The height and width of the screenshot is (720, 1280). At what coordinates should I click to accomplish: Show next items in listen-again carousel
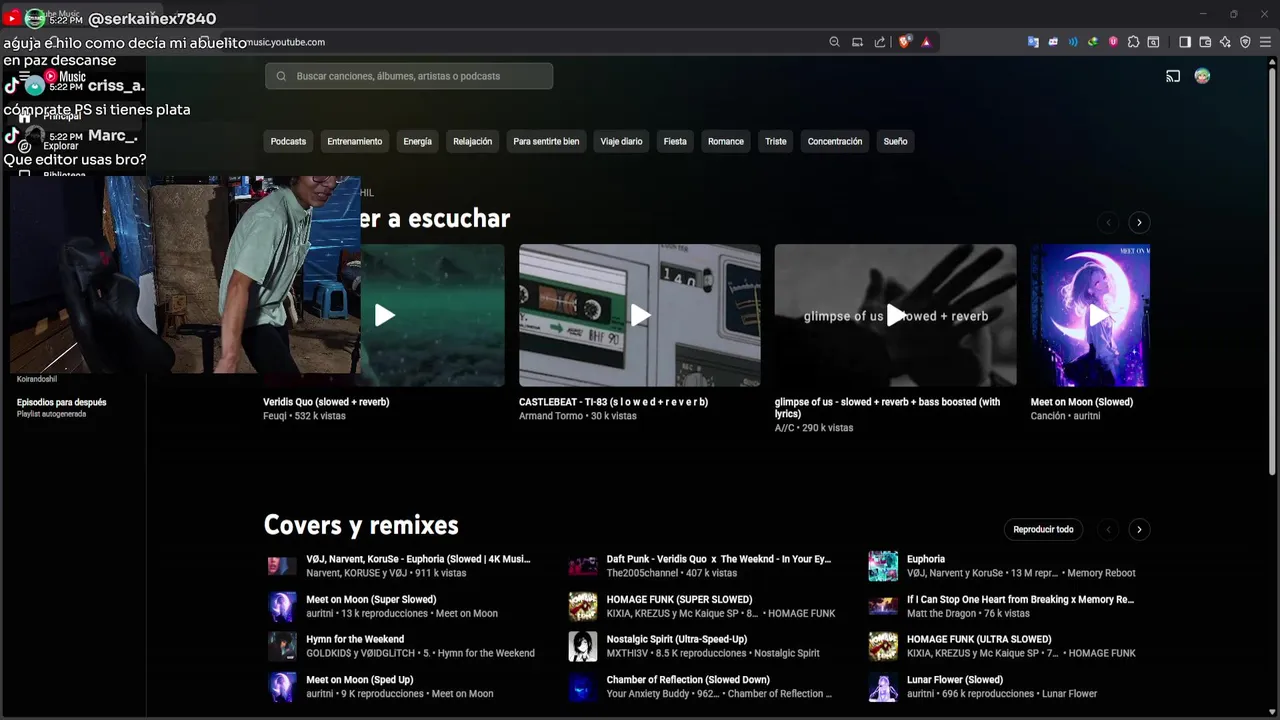(1139, 222)
